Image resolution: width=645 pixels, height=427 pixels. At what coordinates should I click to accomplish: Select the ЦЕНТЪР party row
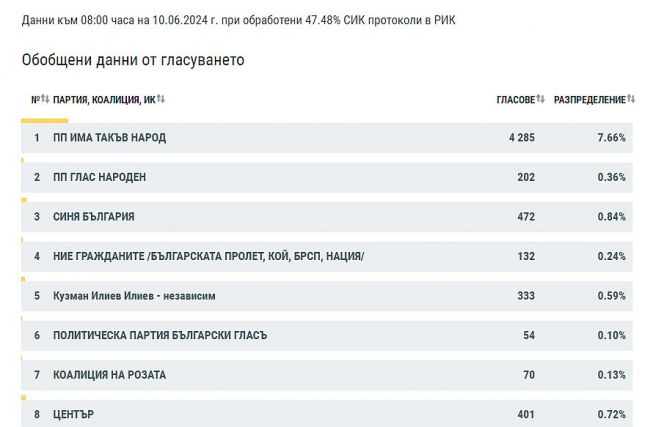point(327,413)
